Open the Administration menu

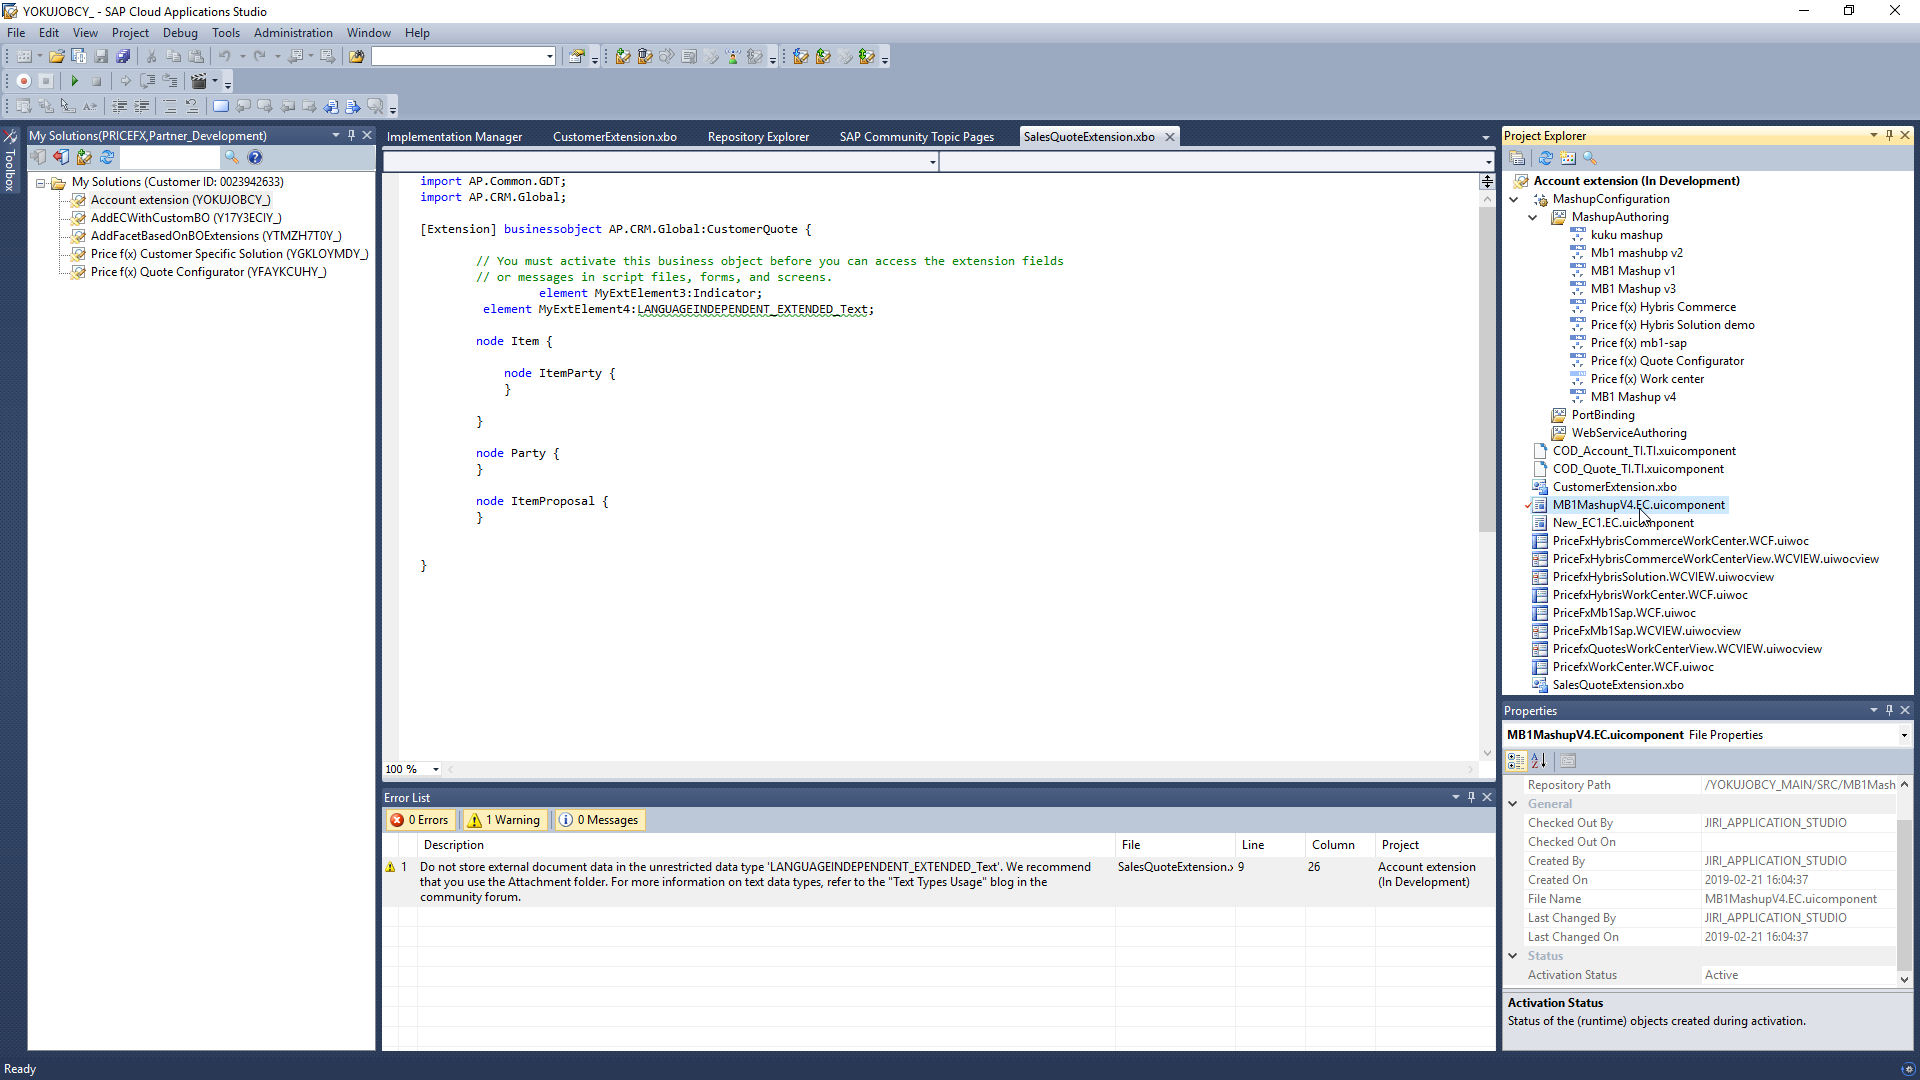click(292, 33)
